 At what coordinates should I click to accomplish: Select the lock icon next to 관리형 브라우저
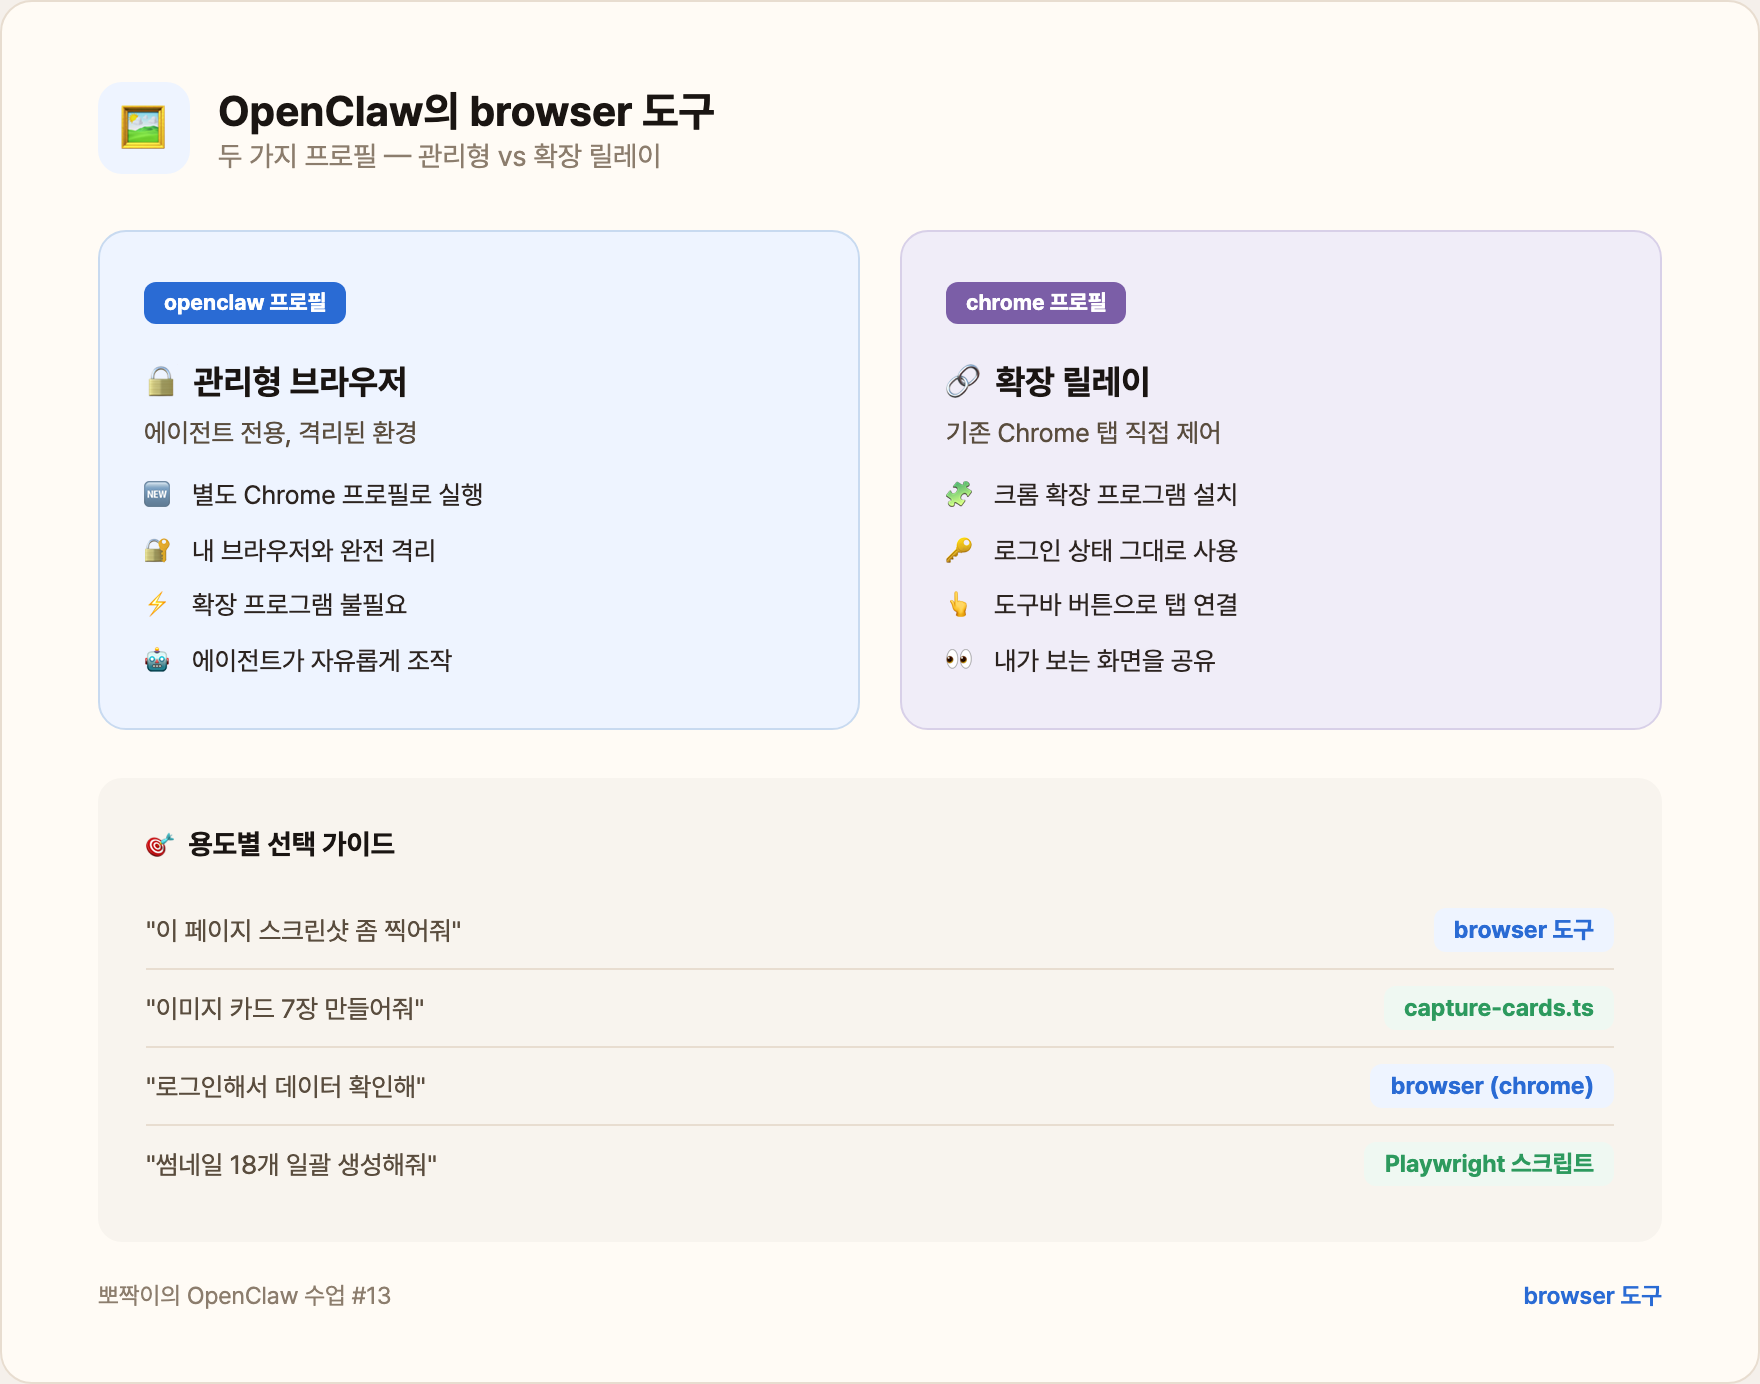click(161, 381)
